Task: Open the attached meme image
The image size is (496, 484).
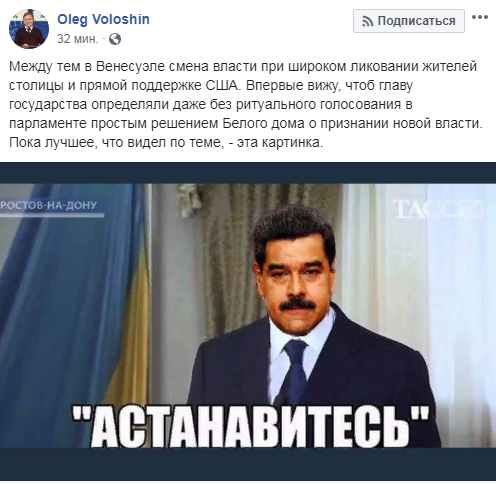Action: [x=248, y=322]
